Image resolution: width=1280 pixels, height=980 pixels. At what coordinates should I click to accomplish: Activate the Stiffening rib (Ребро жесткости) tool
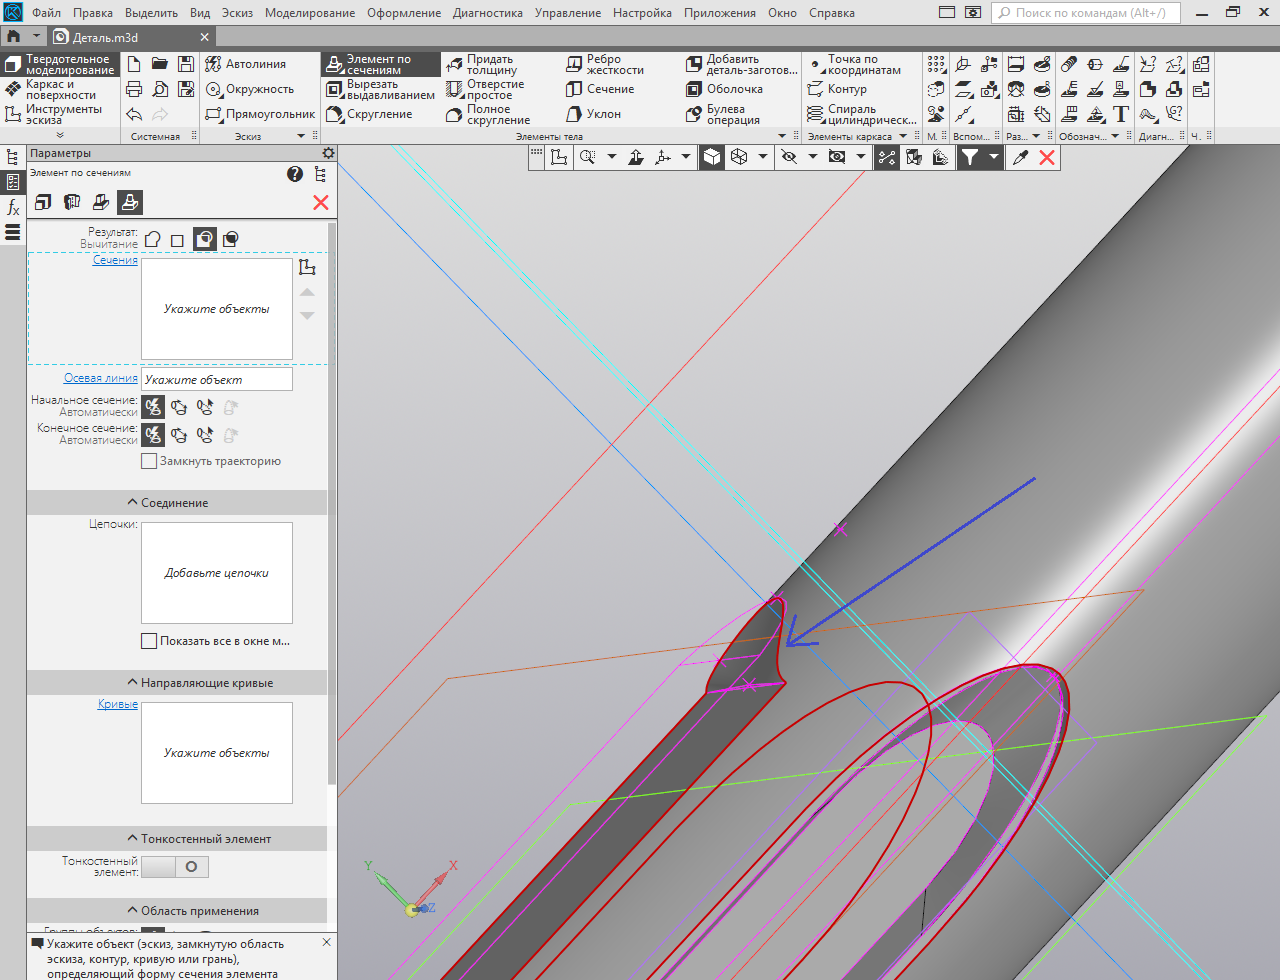point(605,65)
